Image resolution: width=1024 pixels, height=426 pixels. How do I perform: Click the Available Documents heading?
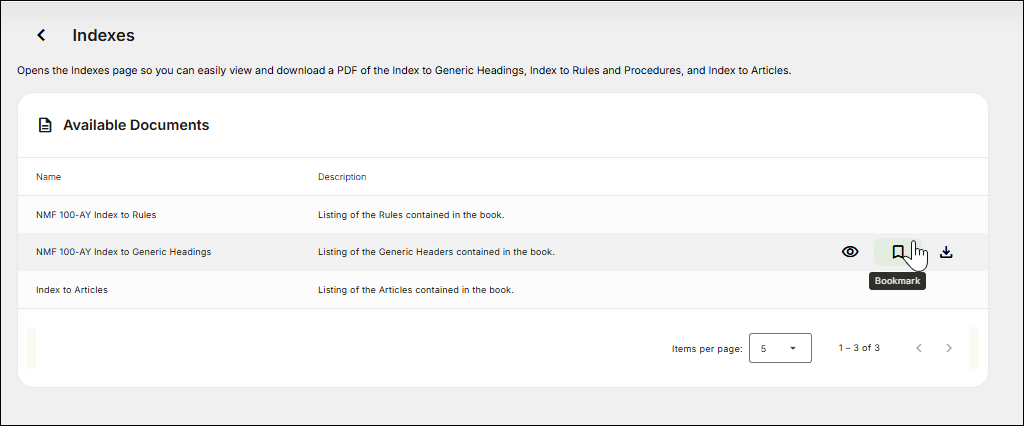(136, 126)
